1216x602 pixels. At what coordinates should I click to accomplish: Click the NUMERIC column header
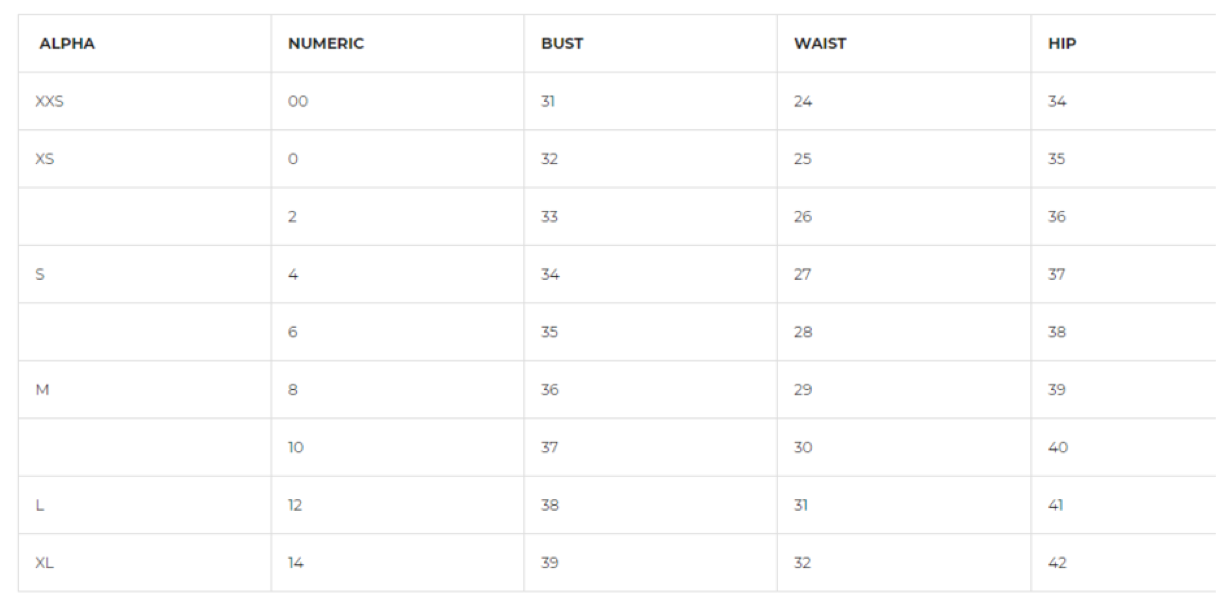(325, 44)
